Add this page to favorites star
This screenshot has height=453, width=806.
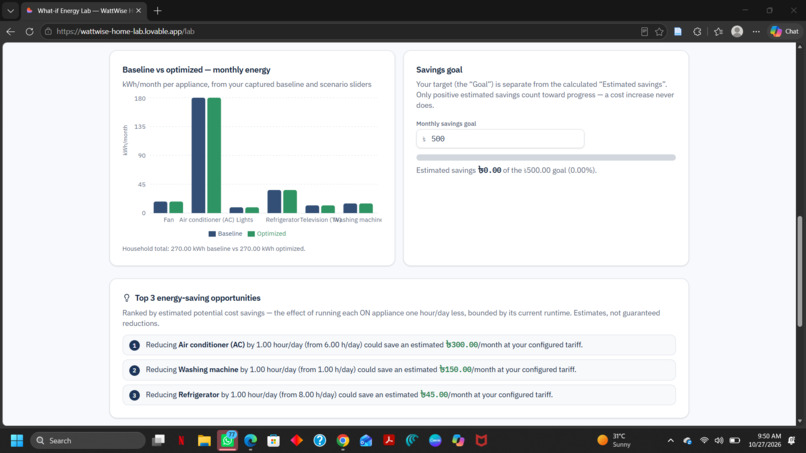(x=659, y=31)
